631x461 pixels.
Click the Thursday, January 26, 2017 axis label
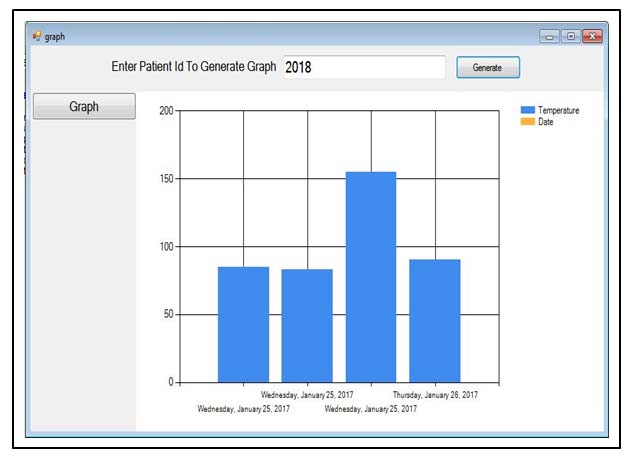(x=435, y=395)
